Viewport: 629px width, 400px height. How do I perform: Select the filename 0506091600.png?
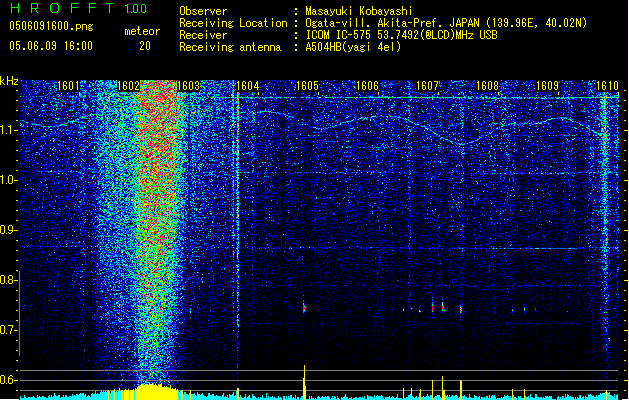coord(51,27)
